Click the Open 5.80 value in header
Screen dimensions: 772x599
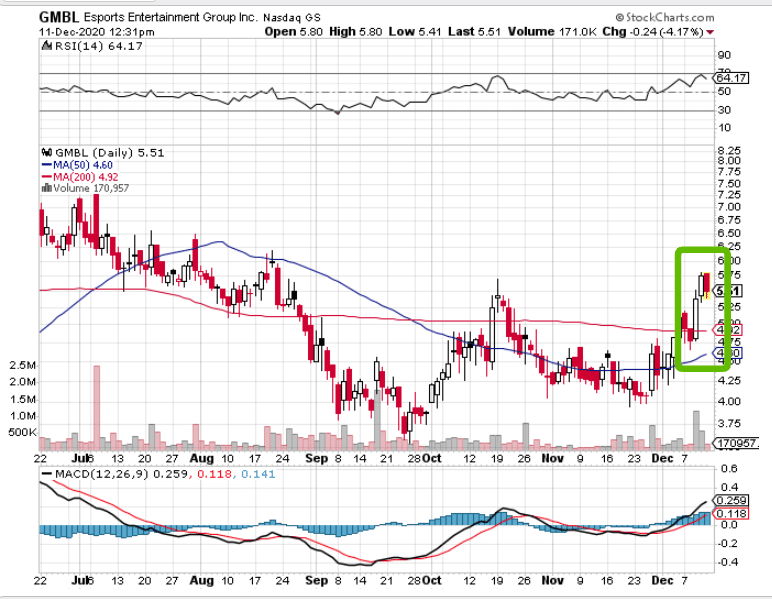(x=293, y=32)
